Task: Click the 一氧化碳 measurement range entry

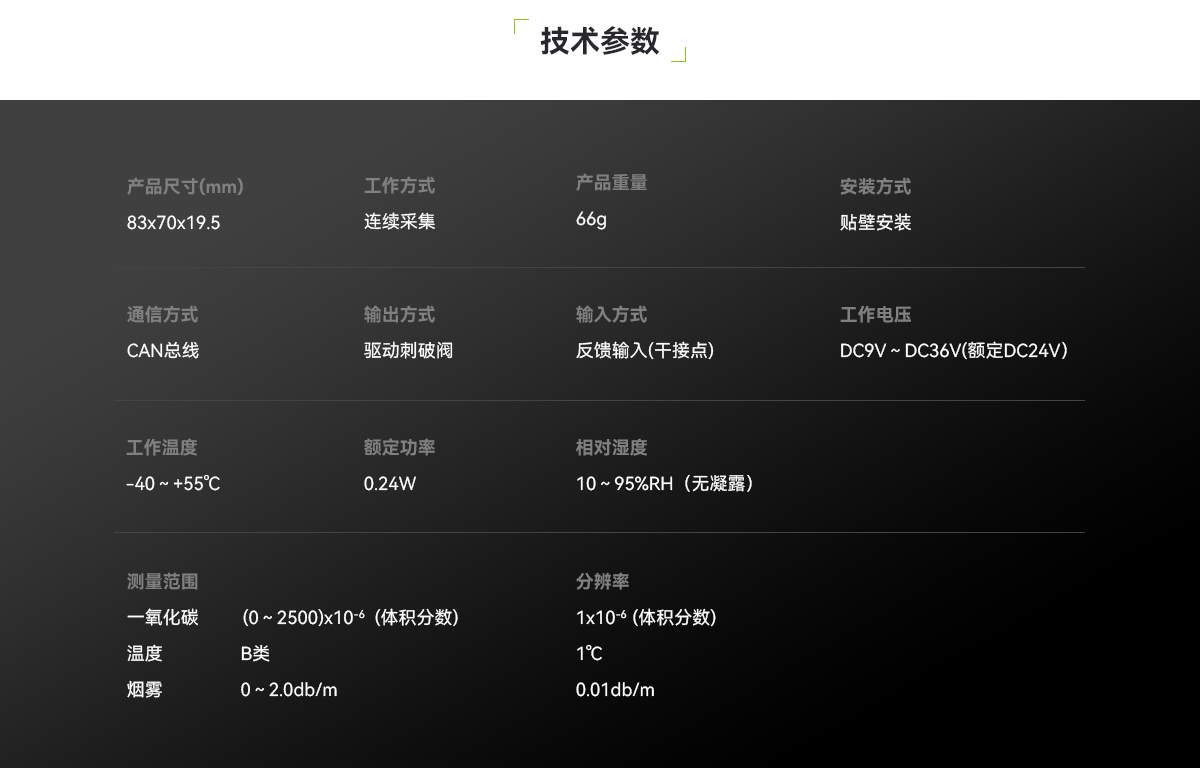Action: click(x=163, y=617)
